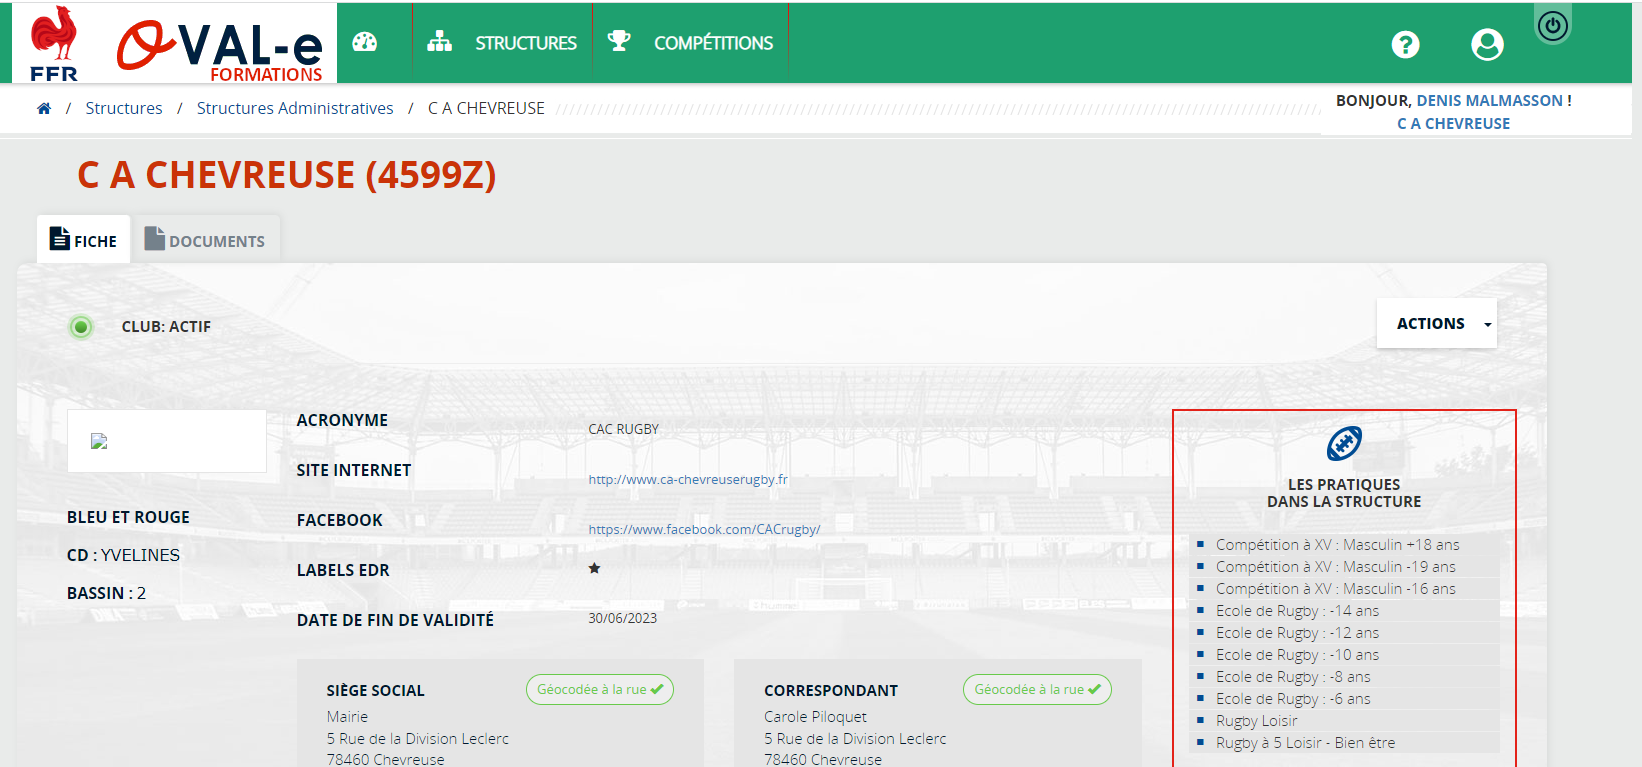
Task: Click the DENIS MALMASSON user link
Action: coord(1490,100)
